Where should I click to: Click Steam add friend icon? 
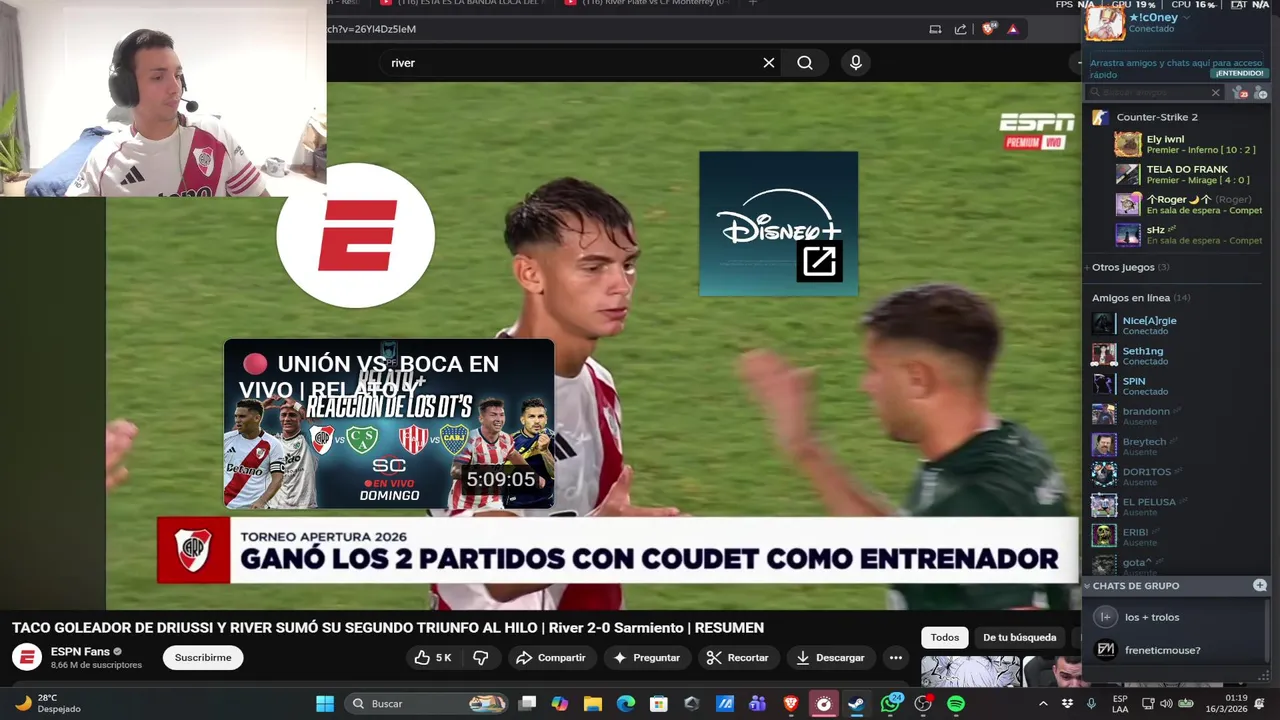click(1260, 92)
